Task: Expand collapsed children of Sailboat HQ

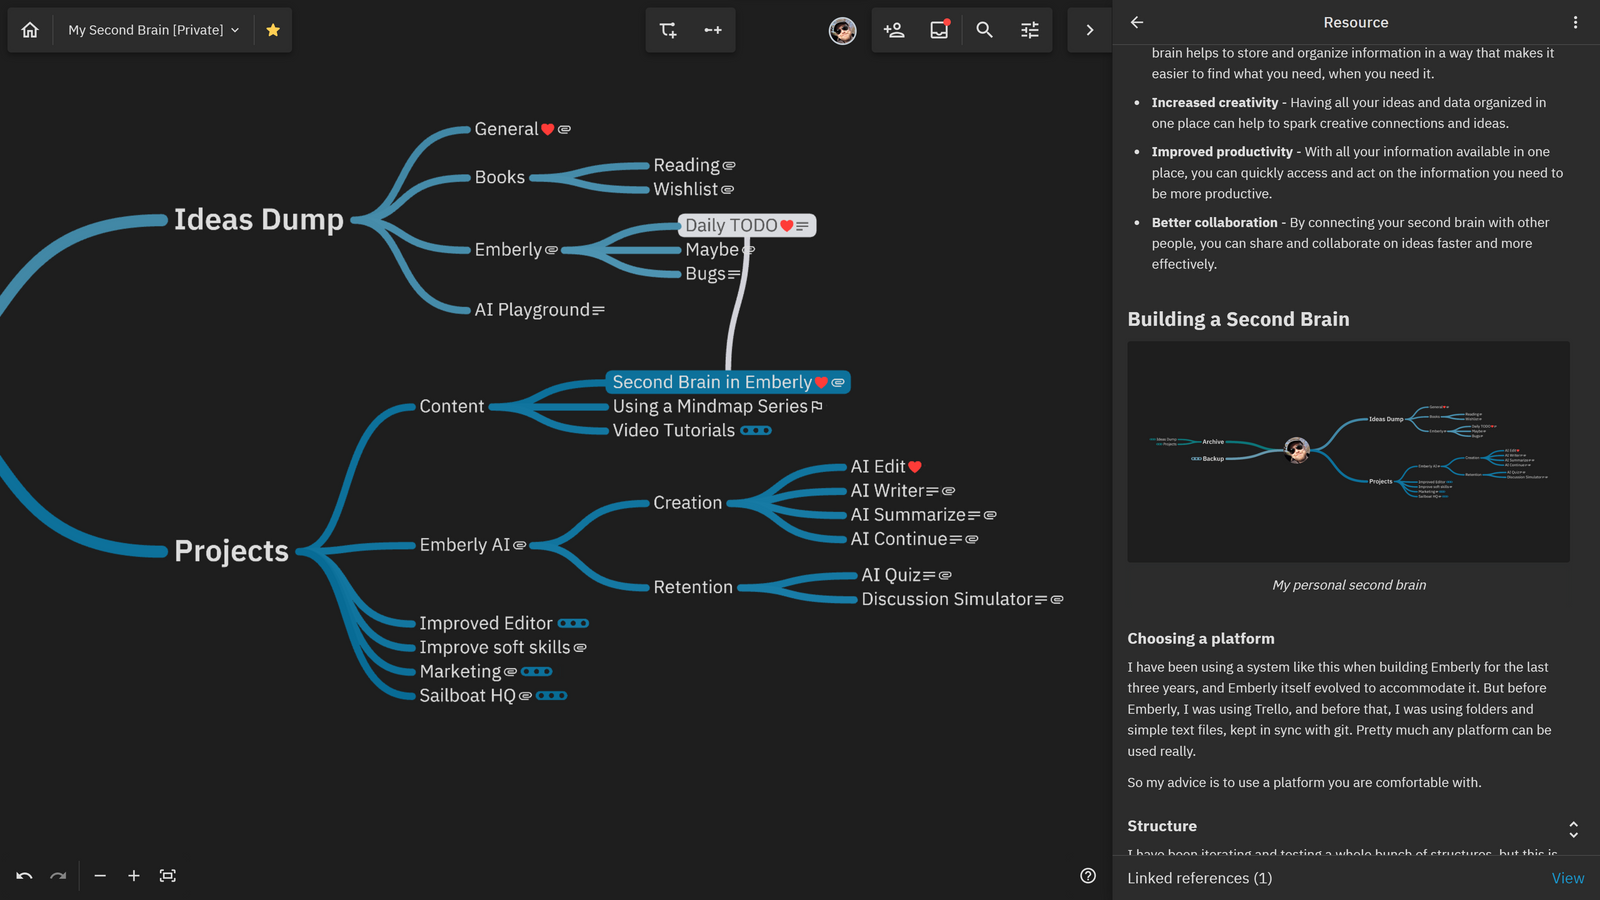Action: pos(551,696)
